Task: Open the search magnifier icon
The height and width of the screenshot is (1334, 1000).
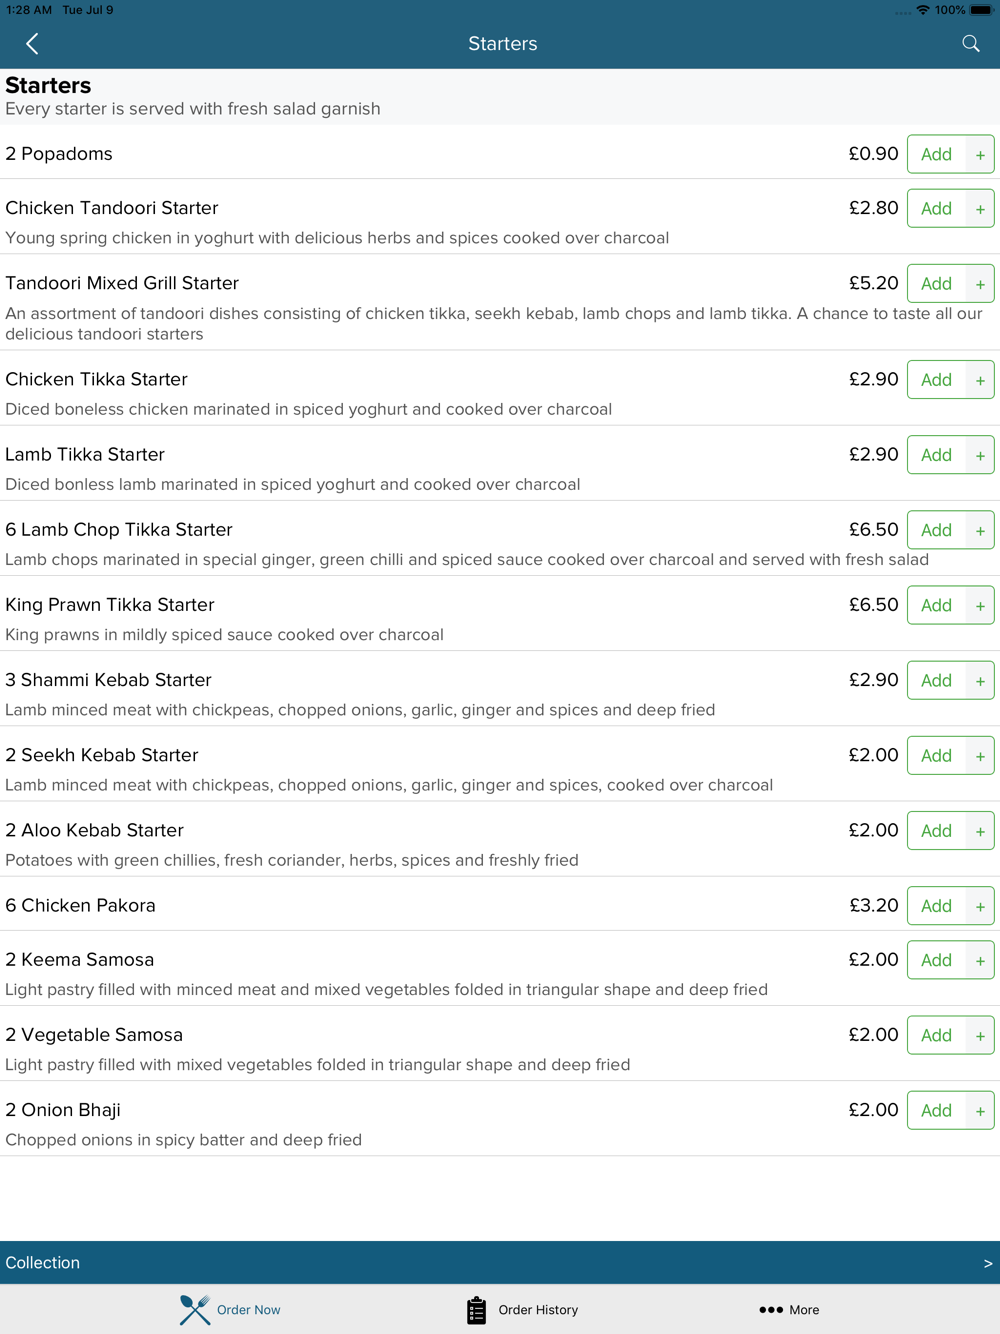Action: tap(970, 44)
